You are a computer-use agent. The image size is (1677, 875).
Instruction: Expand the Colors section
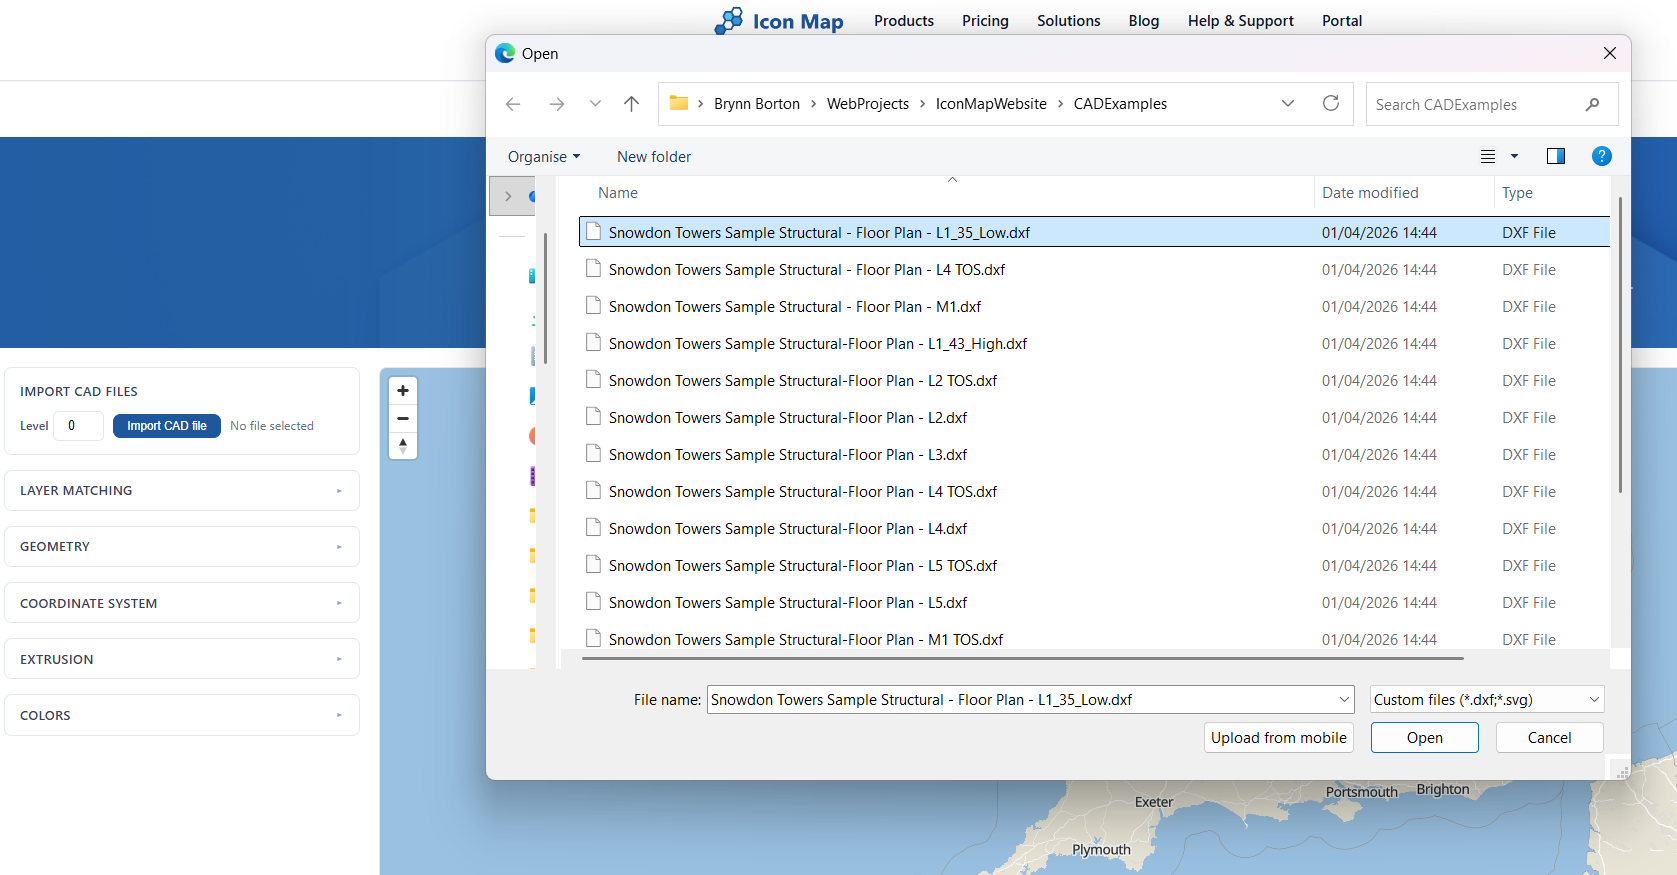click(x=182, y=715)
